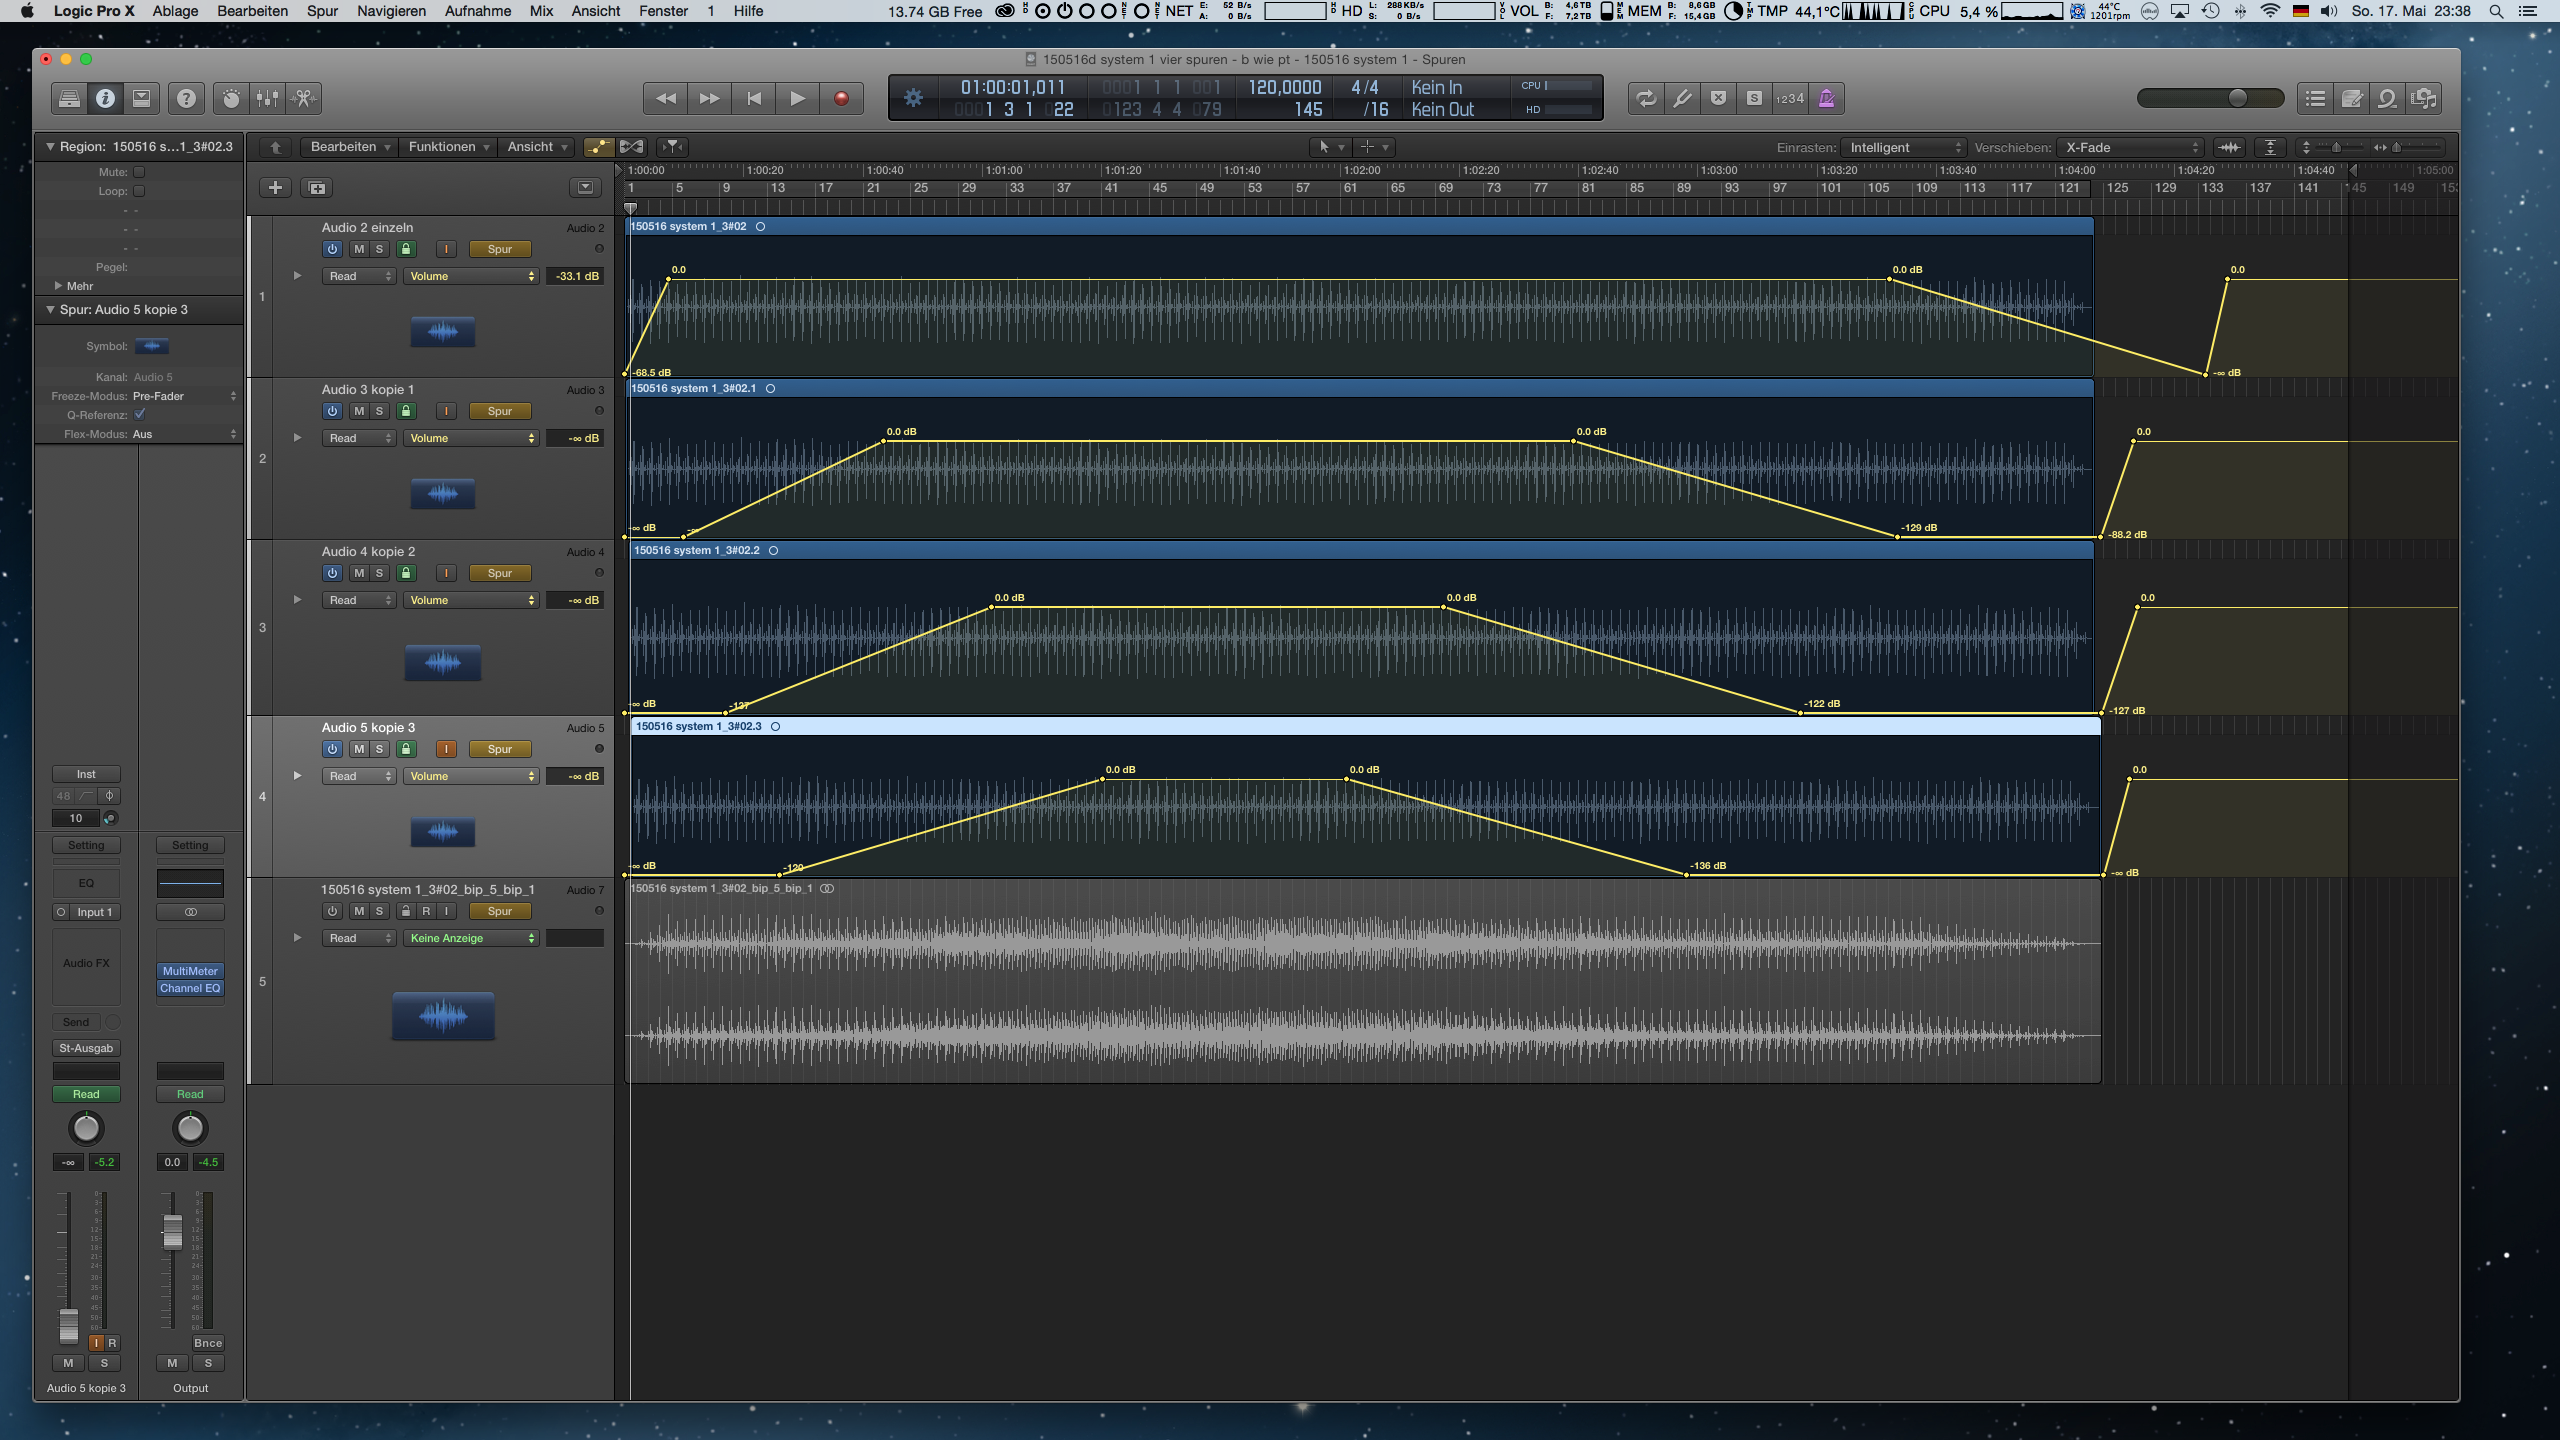Toggle the Flex view button
Screen dimensions: 2560x1440
pos(632,147)
